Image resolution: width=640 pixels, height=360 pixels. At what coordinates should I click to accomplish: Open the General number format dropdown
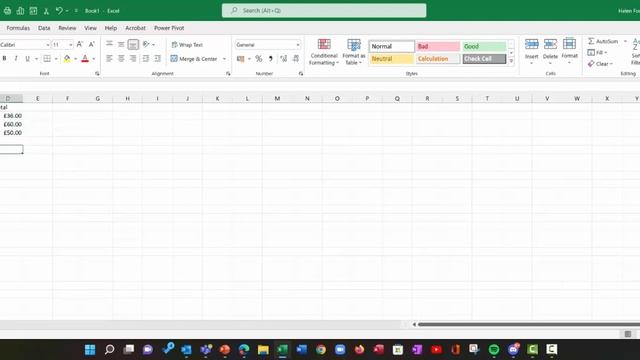point(298,44)
